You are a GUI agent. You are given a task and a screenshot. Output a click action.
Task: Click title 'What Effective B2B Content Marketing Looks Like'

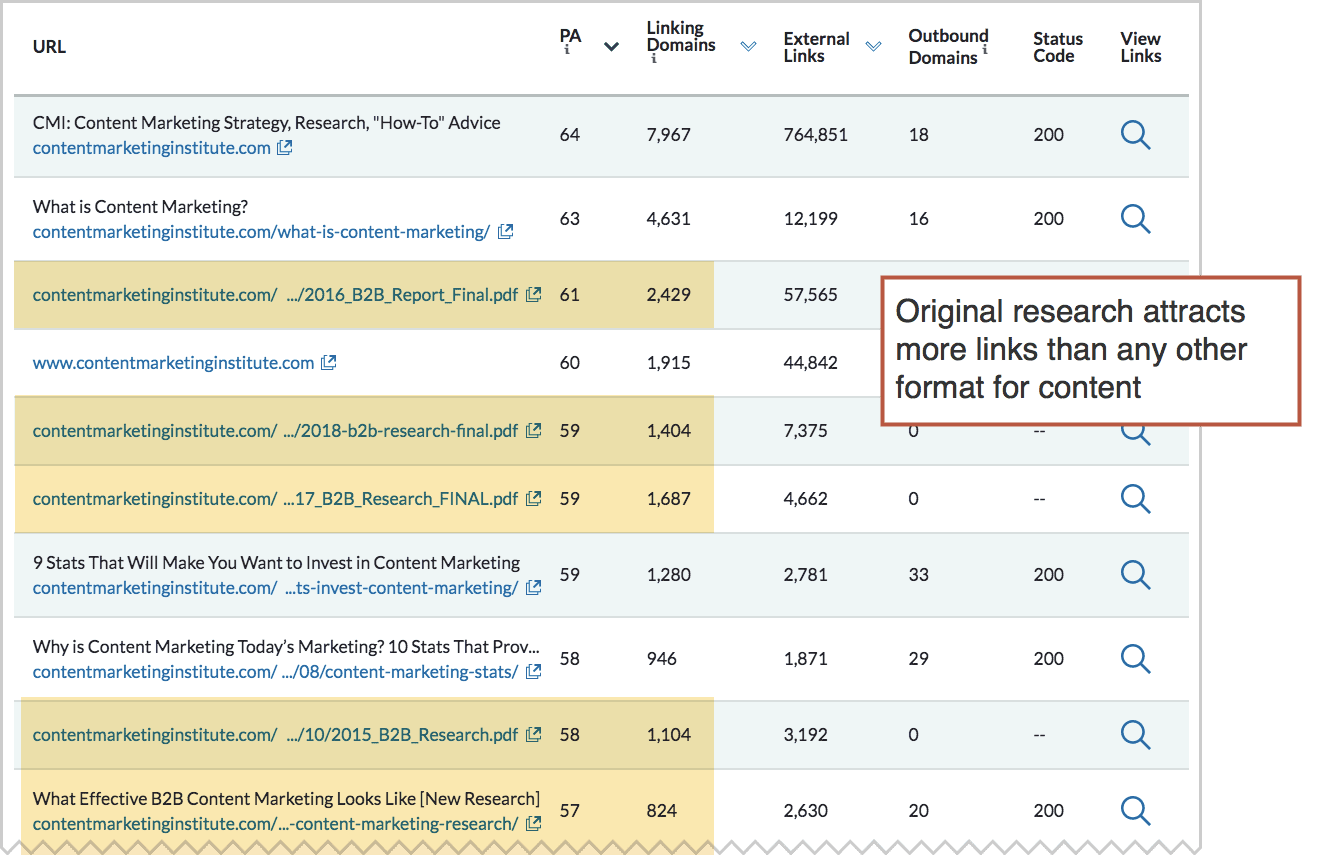click(286, 799)
